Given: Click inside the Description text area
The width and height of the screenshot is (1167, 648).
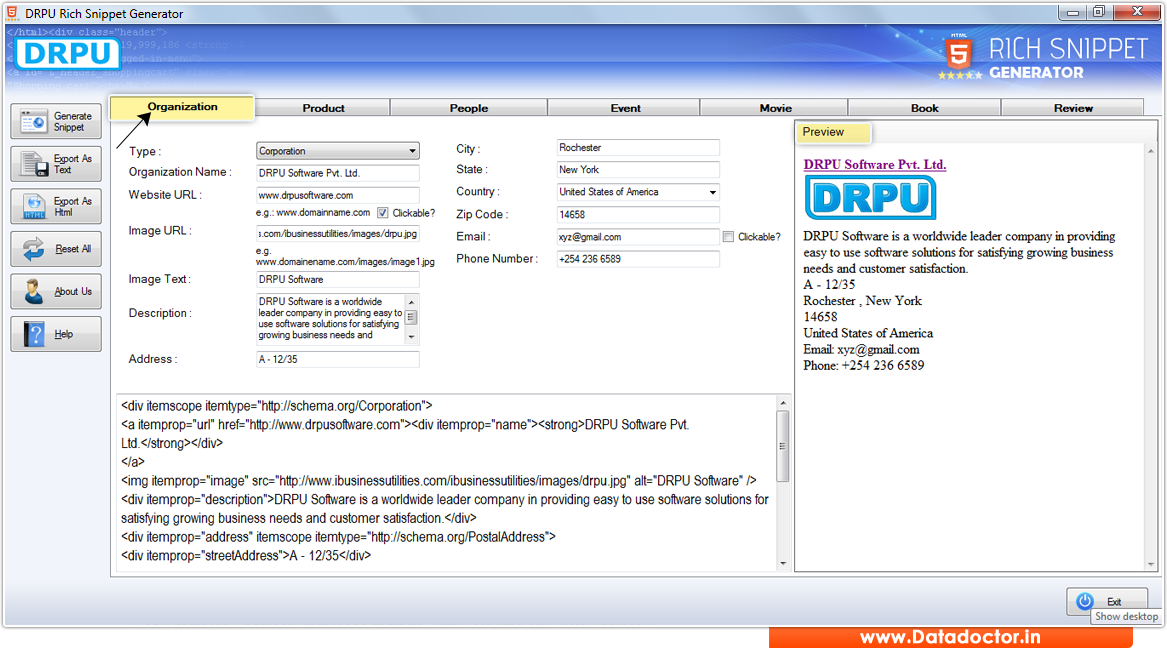Looking at the screenshot, I should click(x=330, y=318).
